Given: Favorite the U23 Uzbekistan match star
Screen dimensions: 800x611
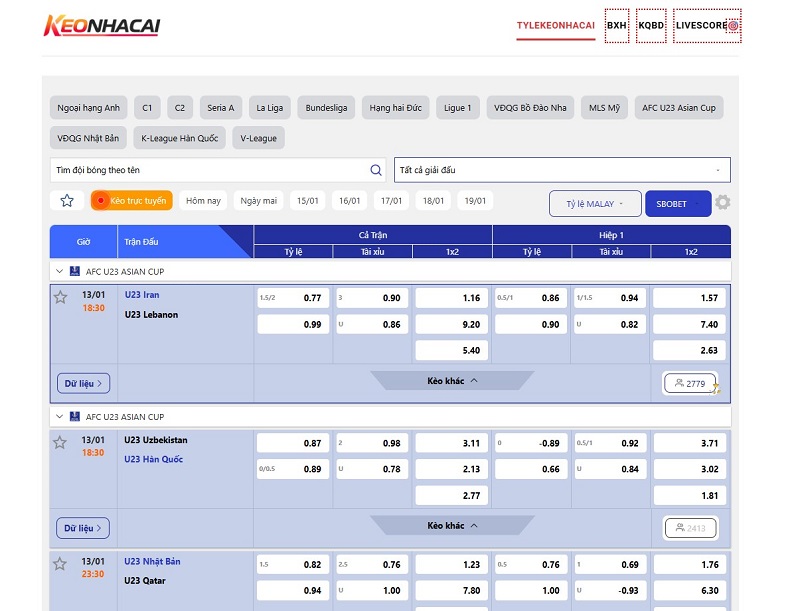Looking at the screenshot, I should (x=60, y=442).
